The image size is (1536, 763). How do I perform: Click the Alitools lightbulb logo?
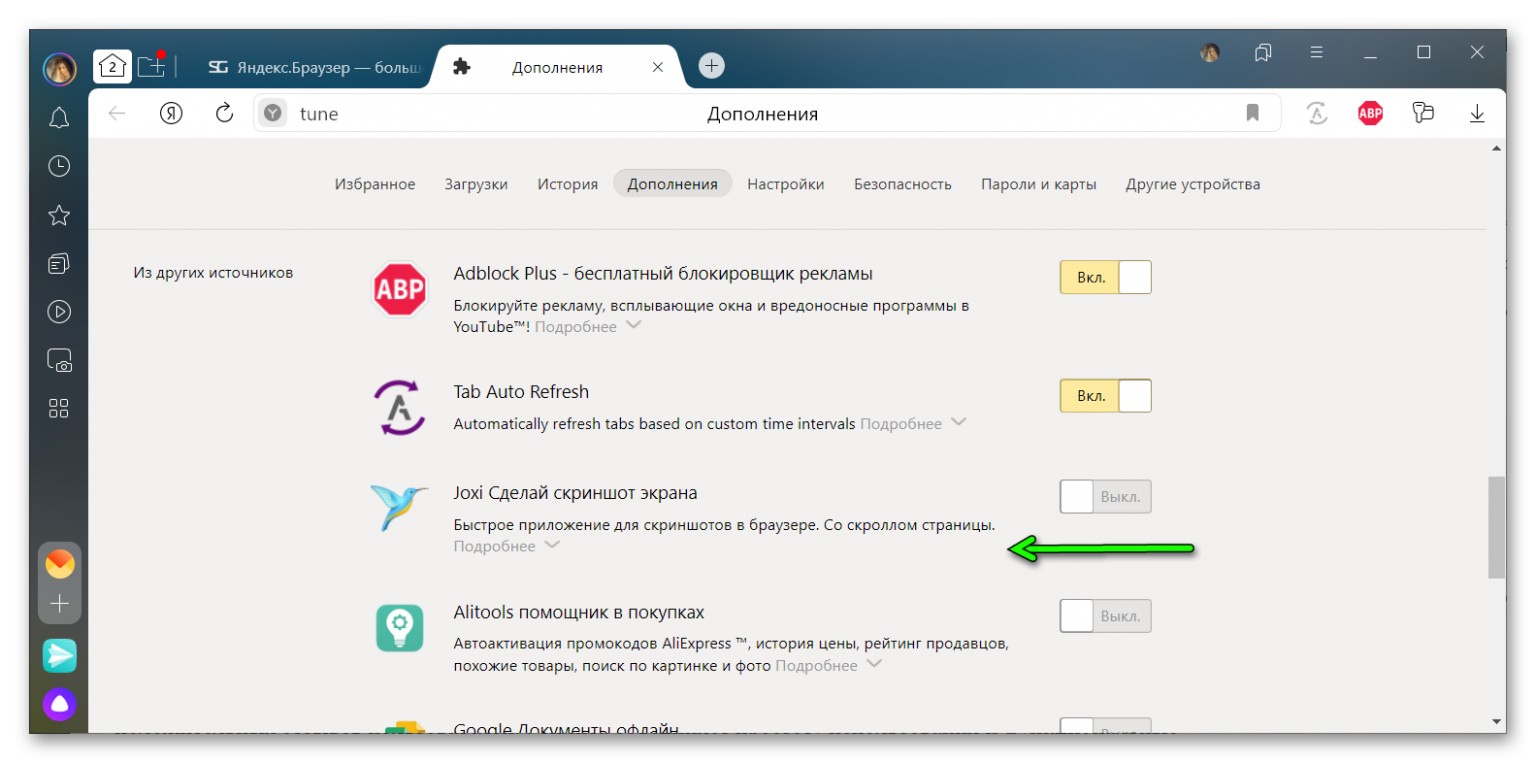399,628
